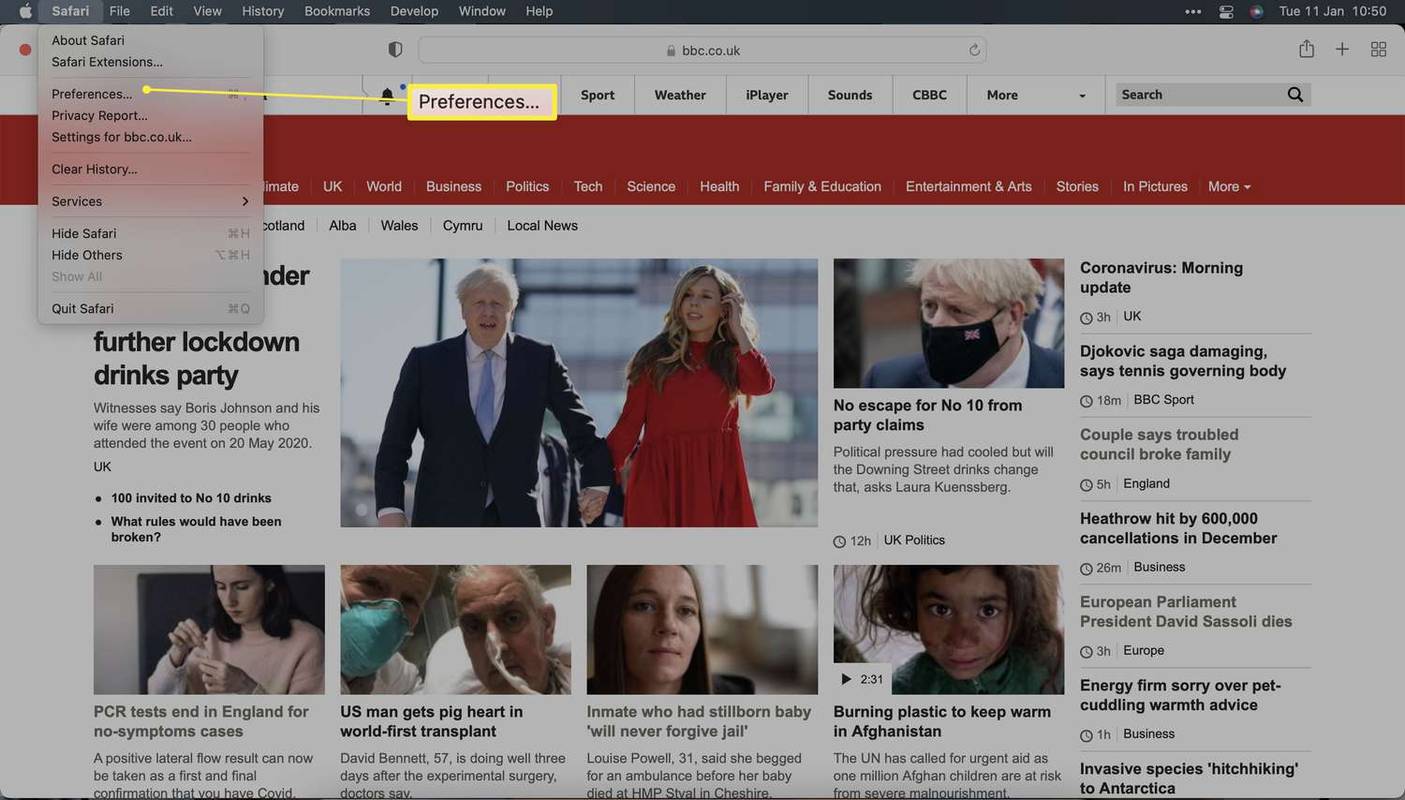The width and height of the screenshot is (1405, 800).
Task: Open the Science news section
Action: (651, 187)
